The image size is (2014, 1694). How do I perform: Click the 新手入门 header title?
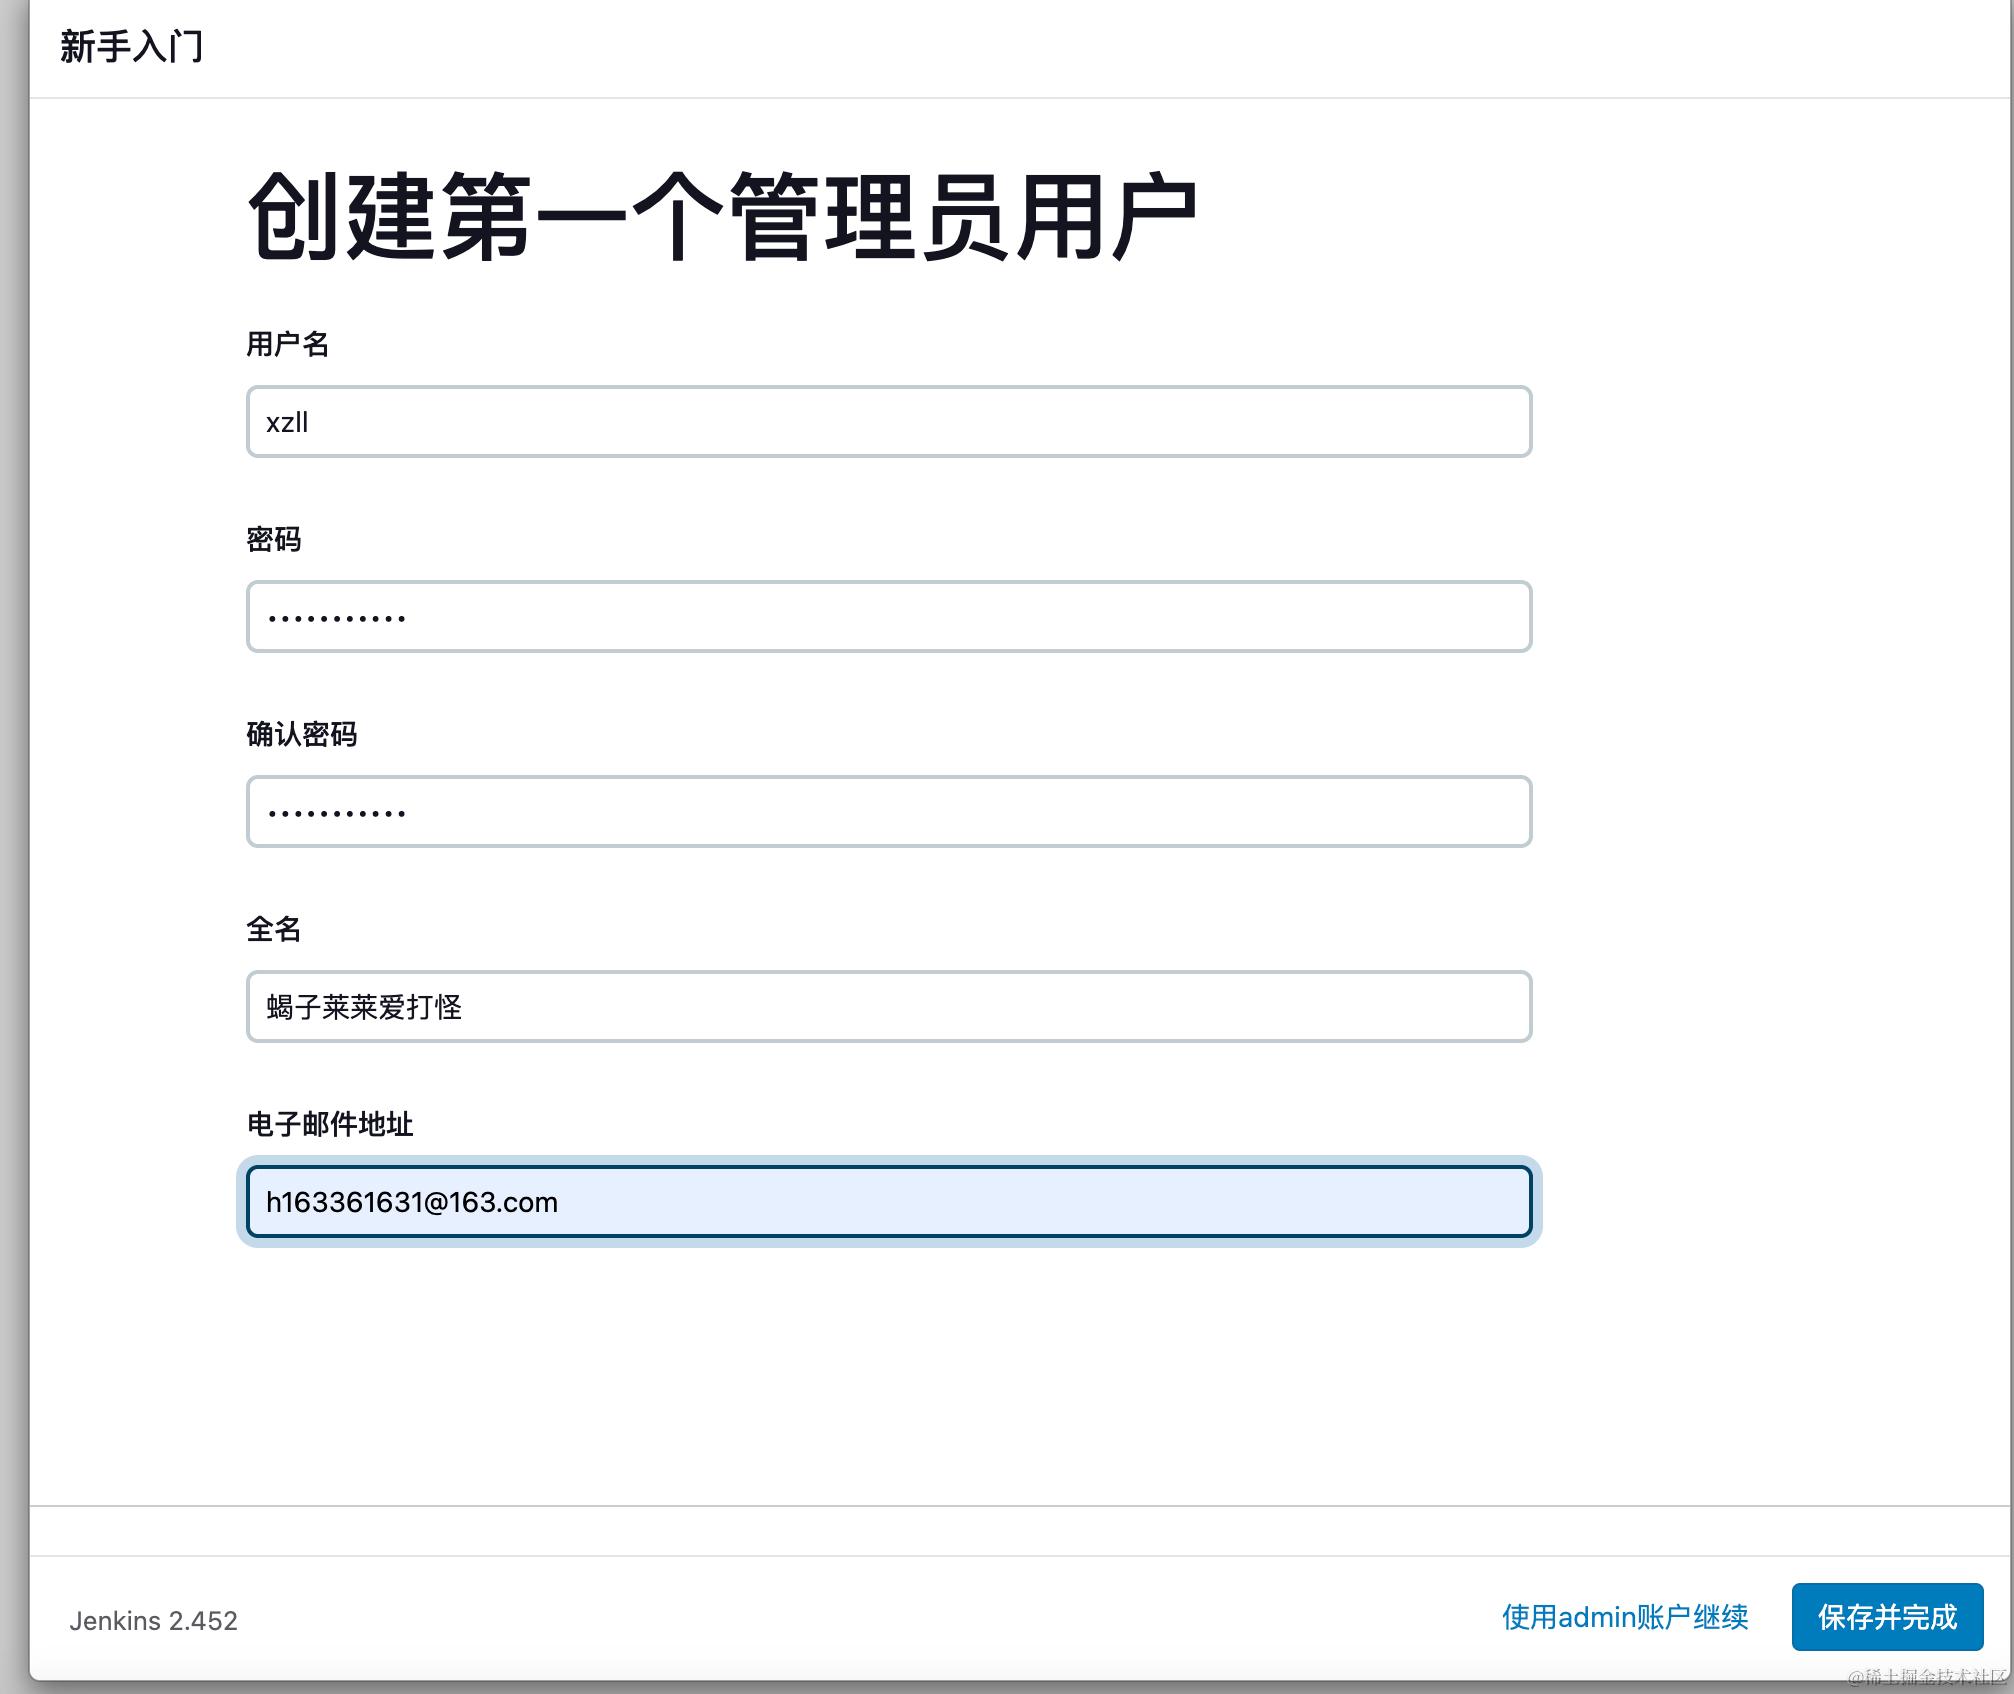(x=131, y=47)
